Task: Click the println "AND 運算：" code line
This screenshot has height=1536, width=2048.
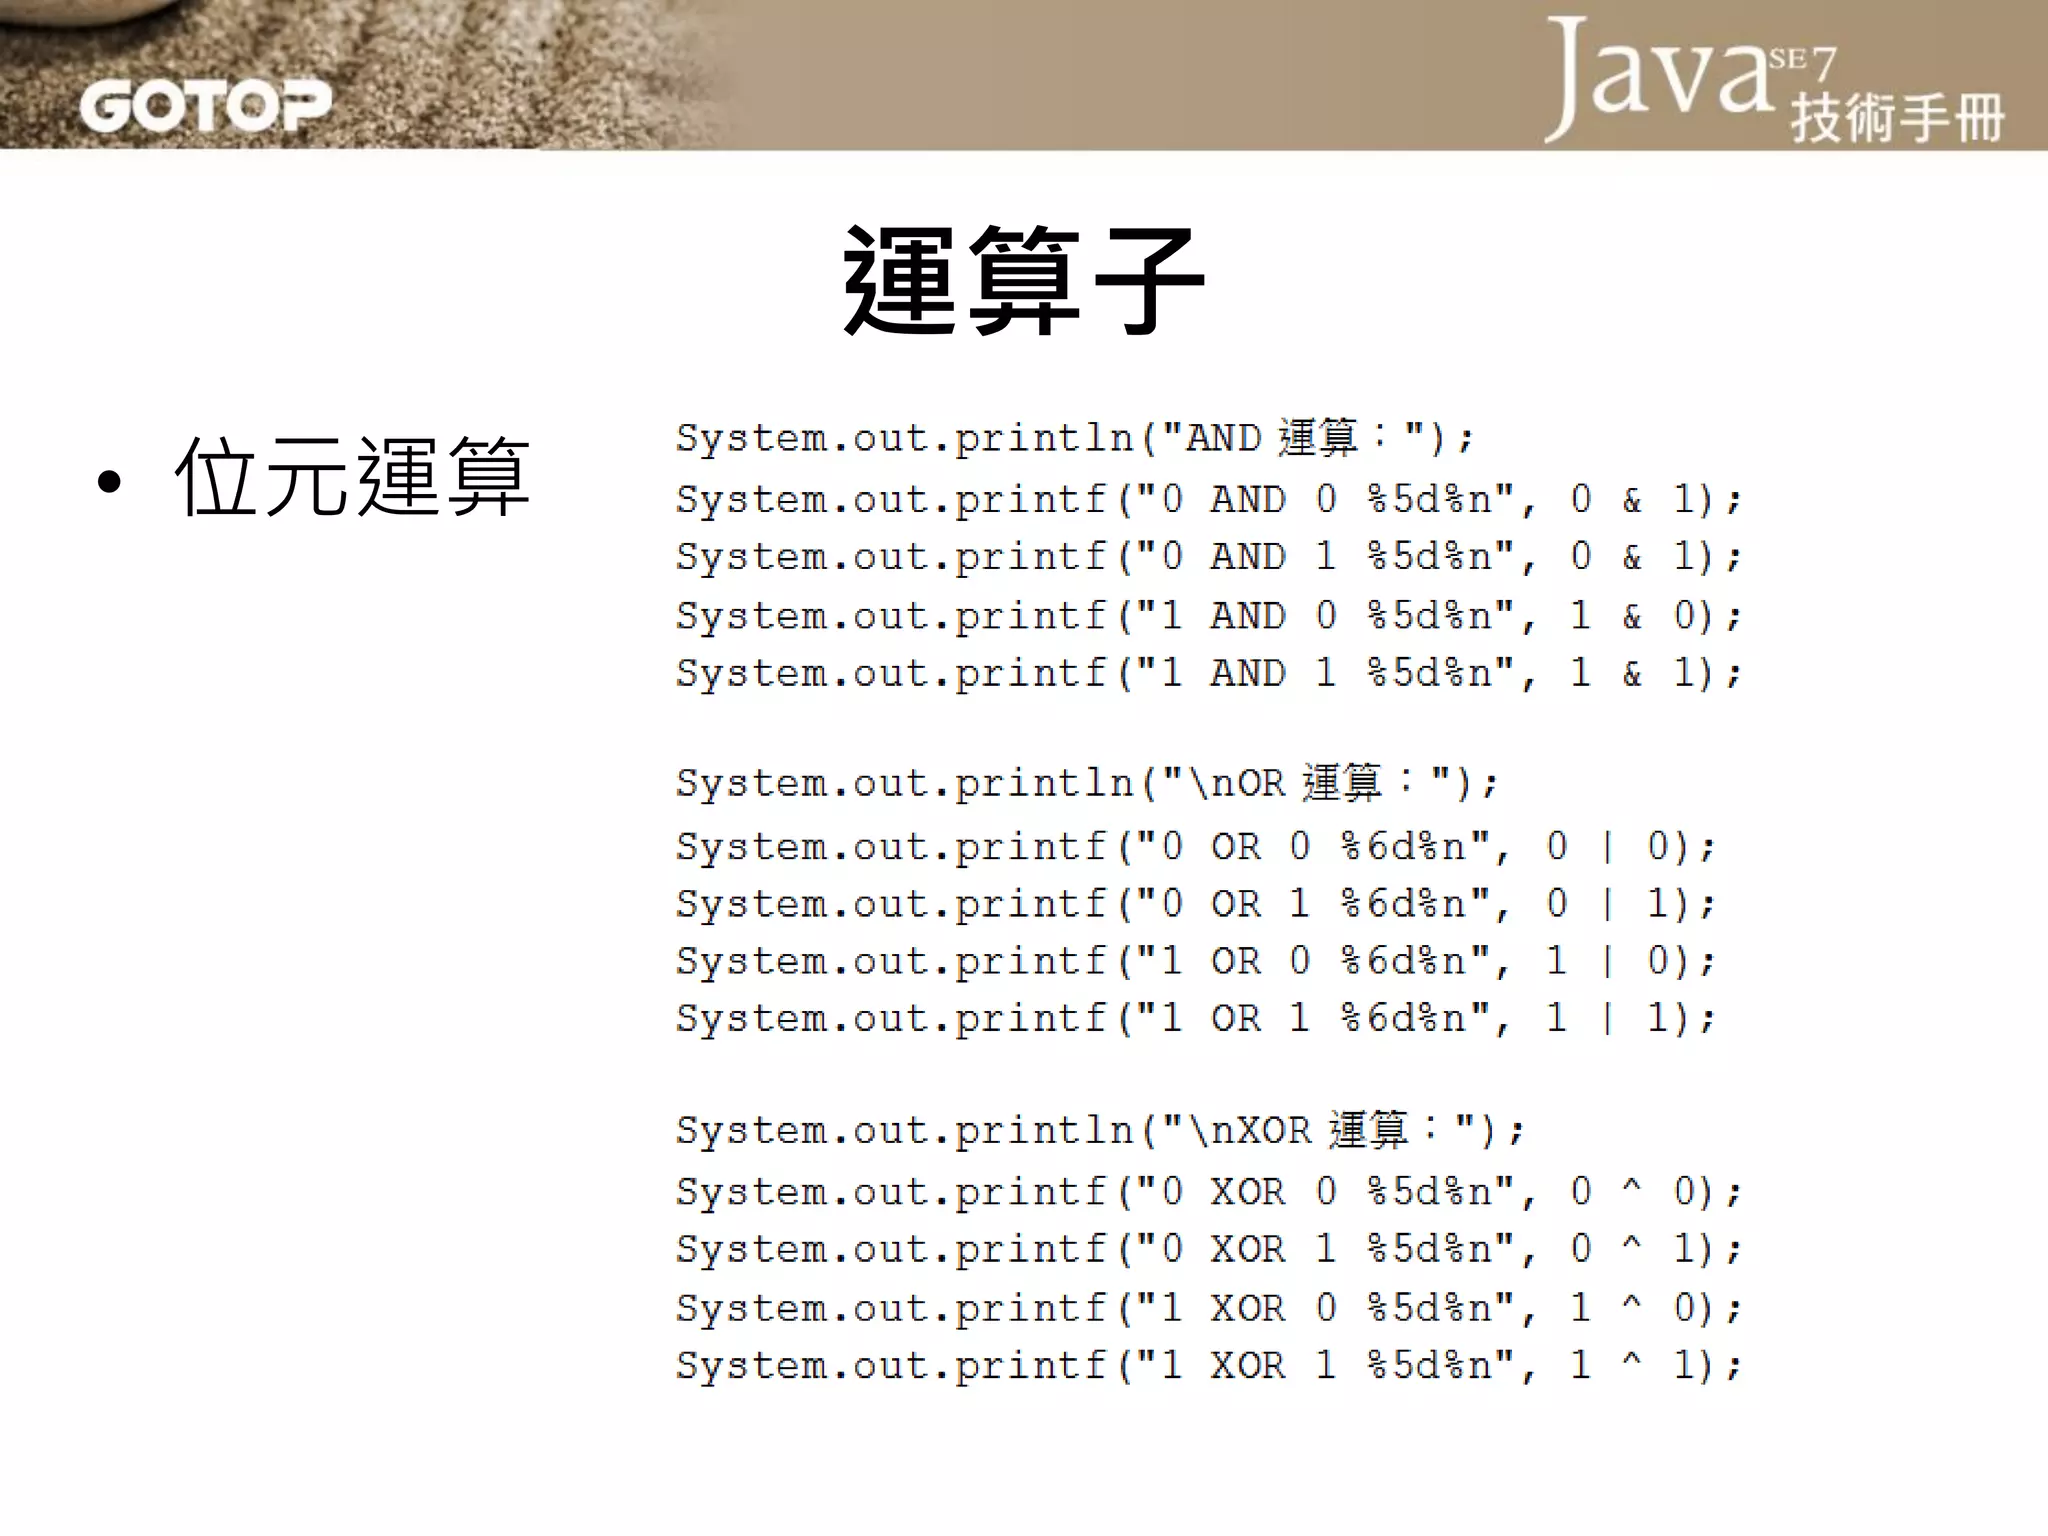Action: pos(1075,439)
